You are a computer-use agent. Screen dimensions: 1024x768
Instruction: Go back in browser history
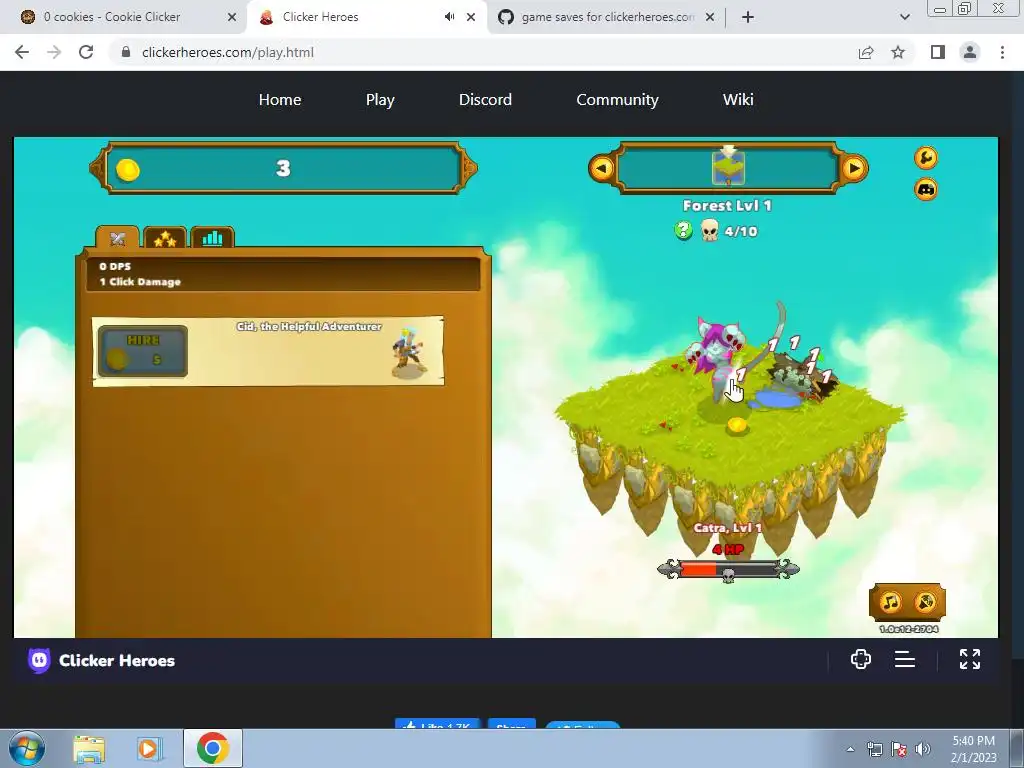point(22,52)
